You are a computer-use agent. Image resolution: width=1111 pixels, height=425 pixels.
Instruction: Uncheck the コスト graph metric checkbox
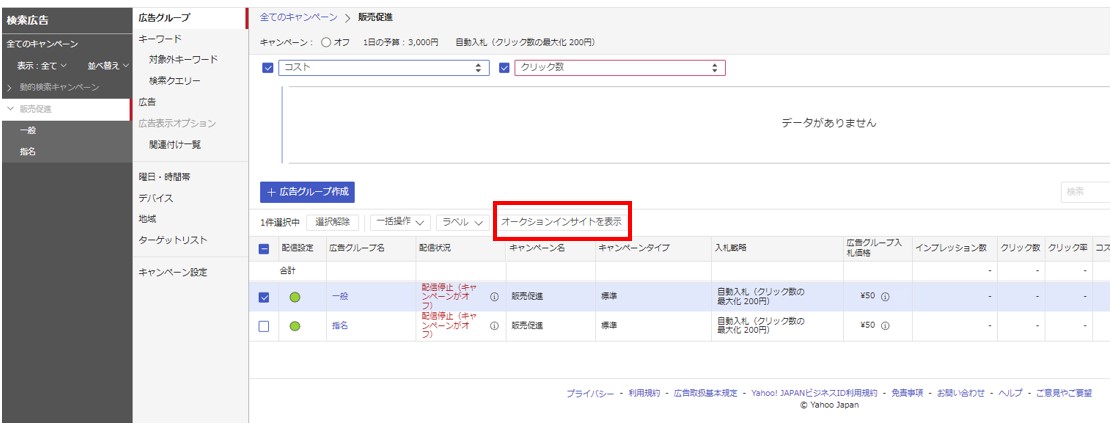(x=268, y=68)
